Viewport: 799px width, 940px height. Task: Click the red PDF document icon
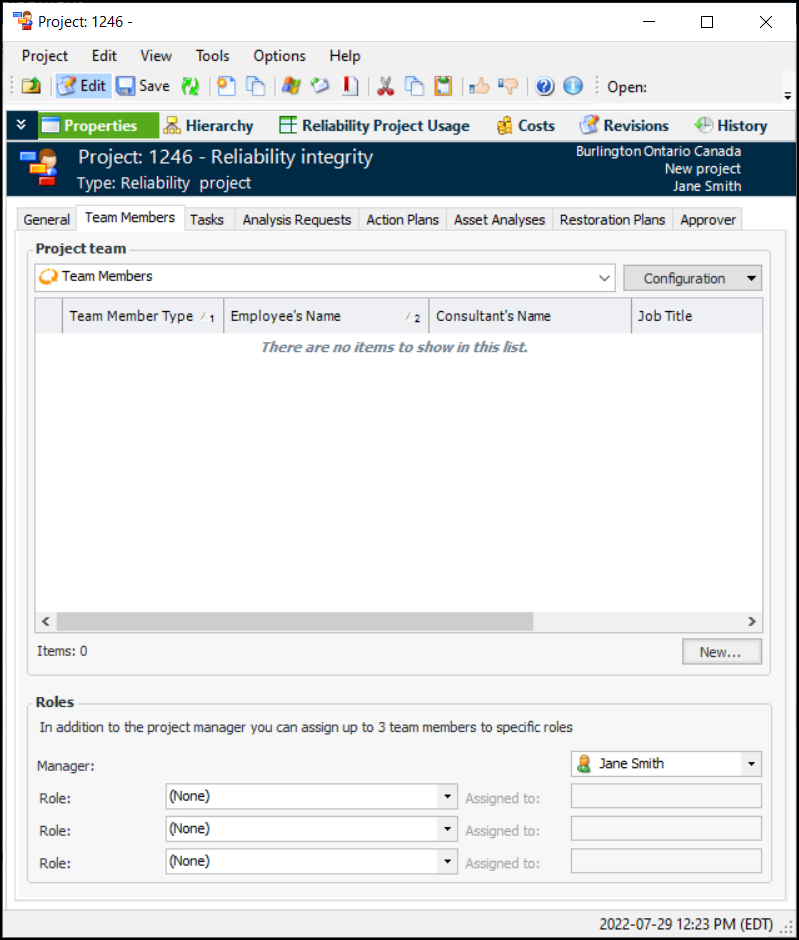pyautogui.click(x=350, y=86)
